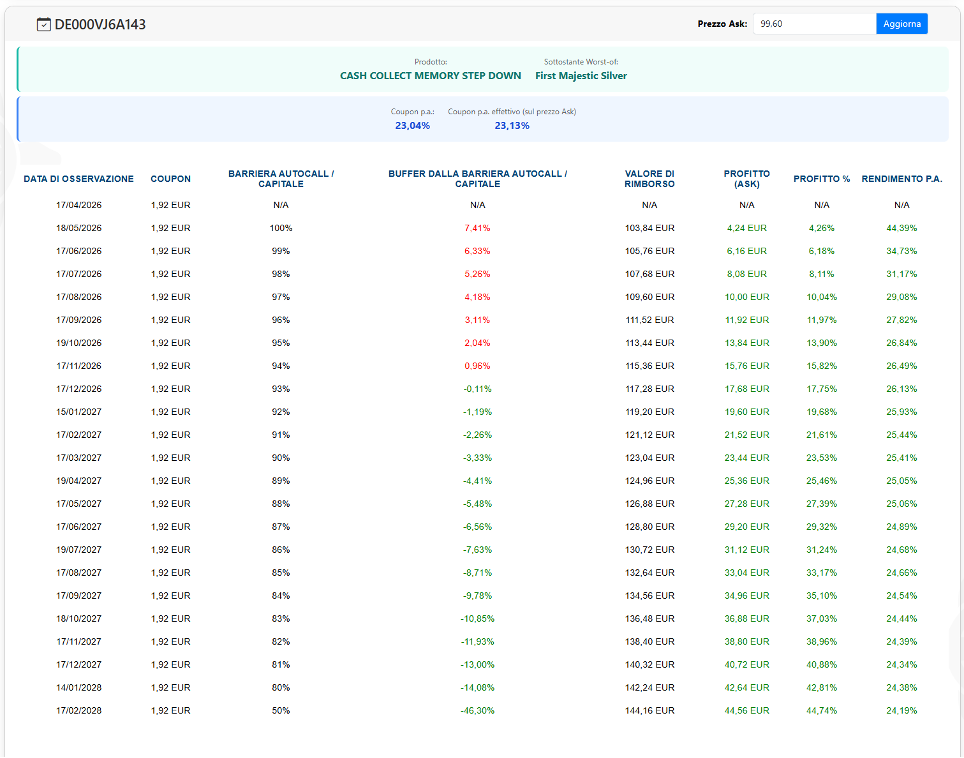The width and height of the screenshot is (964, 758).
Task: Click the Coupon column header
Action: (x=170, y=179)
